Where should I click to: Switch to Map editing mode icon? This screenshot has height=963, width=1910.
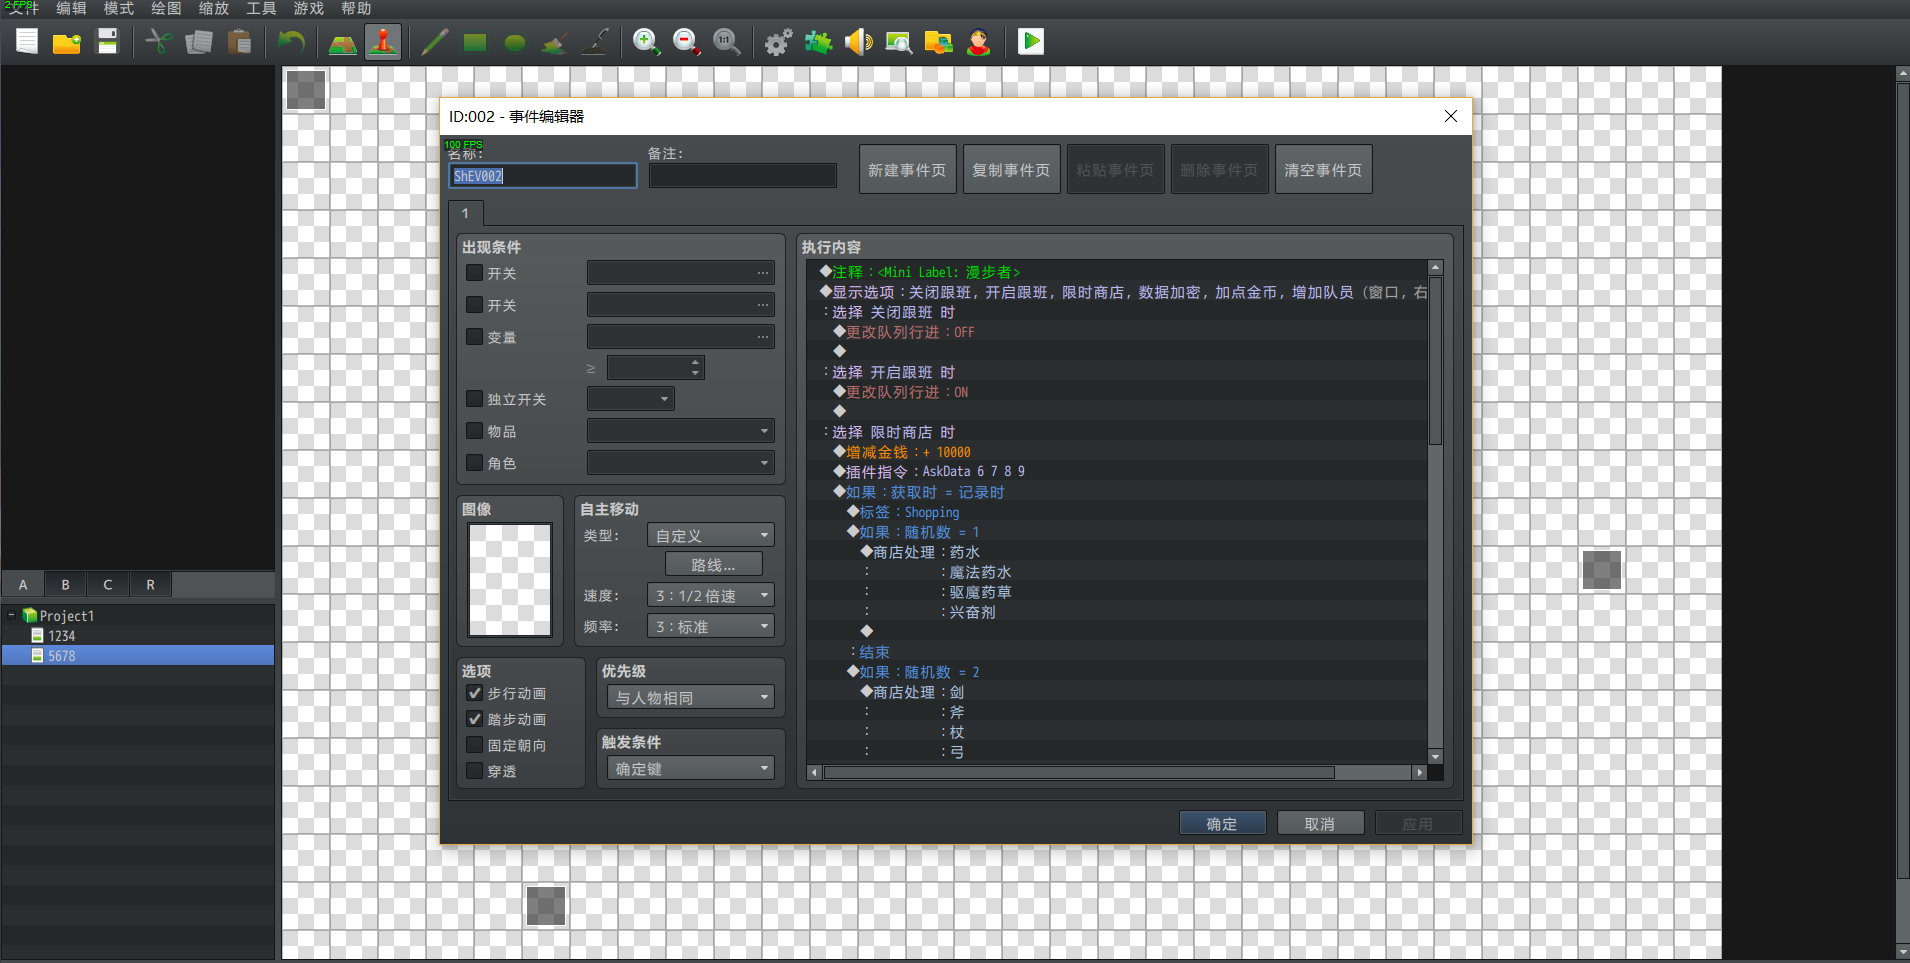coord(343,42)
